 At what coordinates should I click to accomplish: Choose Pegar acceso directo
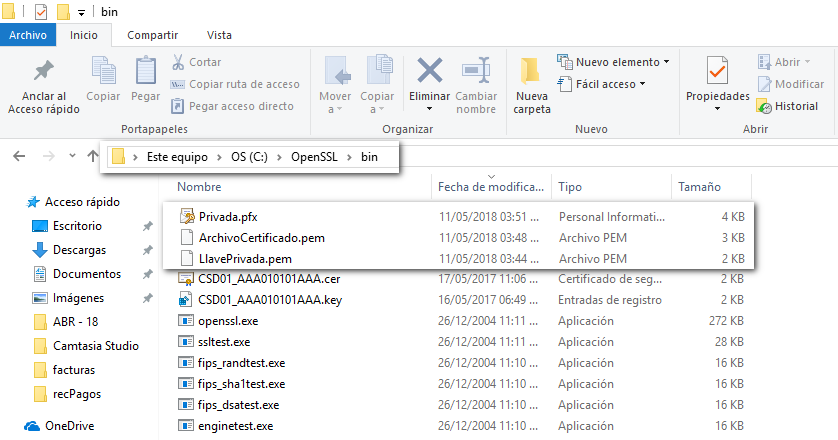[232, 106]
